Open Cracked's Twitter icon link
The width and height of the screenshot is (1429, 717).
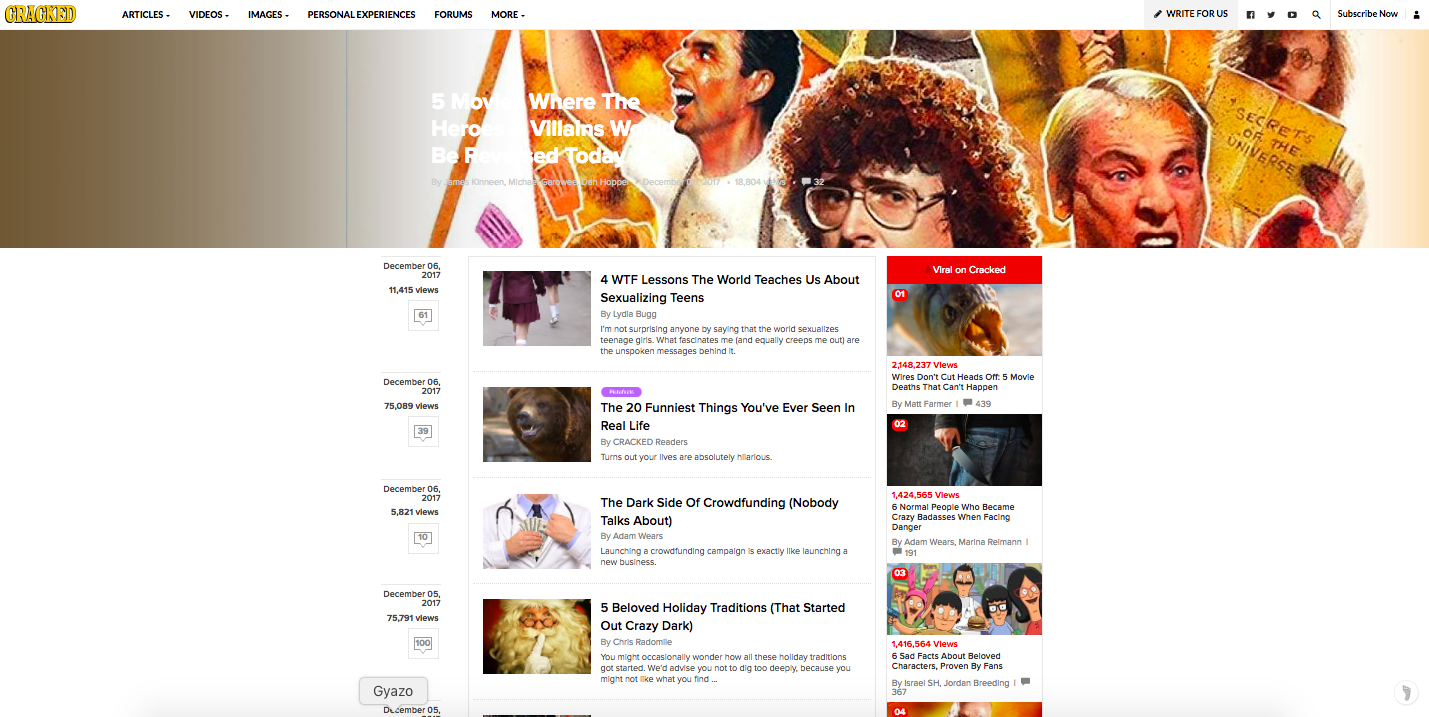click(x=1271, y=14)
